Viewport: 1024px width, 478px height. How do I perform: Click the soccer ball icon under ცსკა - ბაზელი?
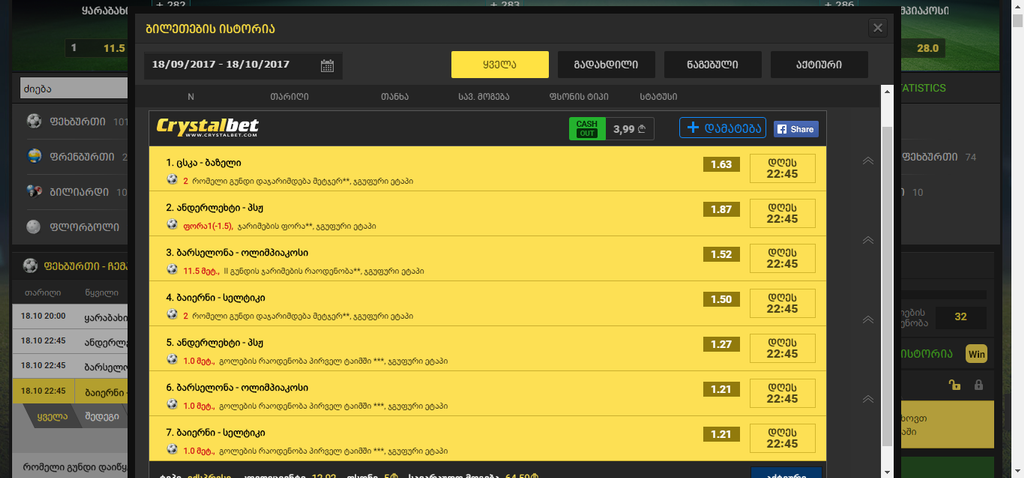172,179
